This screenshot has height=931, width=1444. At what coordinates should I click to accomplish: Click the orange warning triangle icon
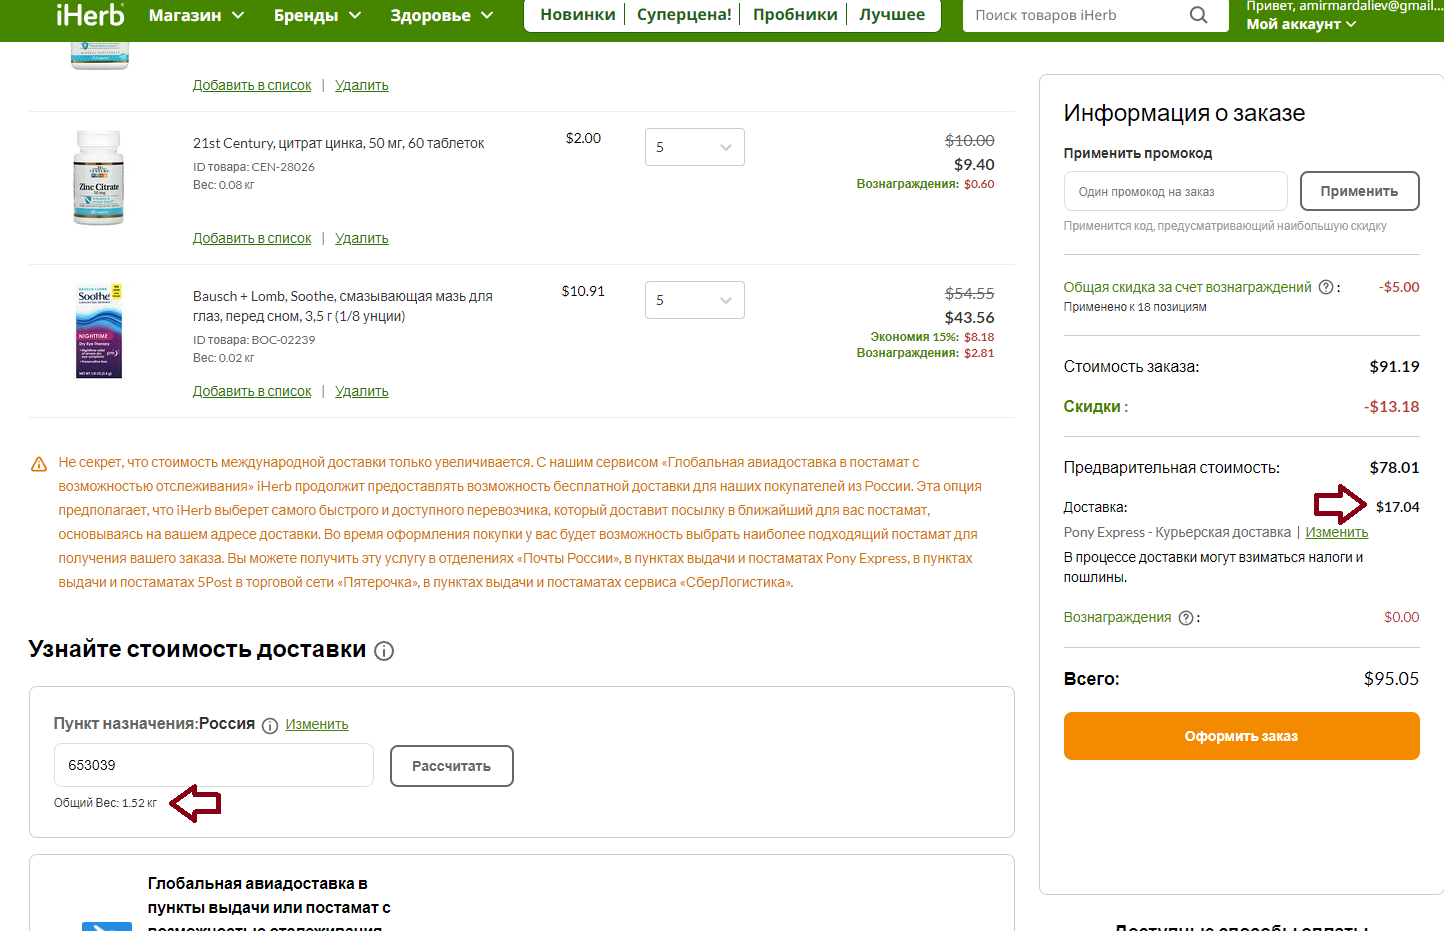pyautogui.click(x=39, y=464)
